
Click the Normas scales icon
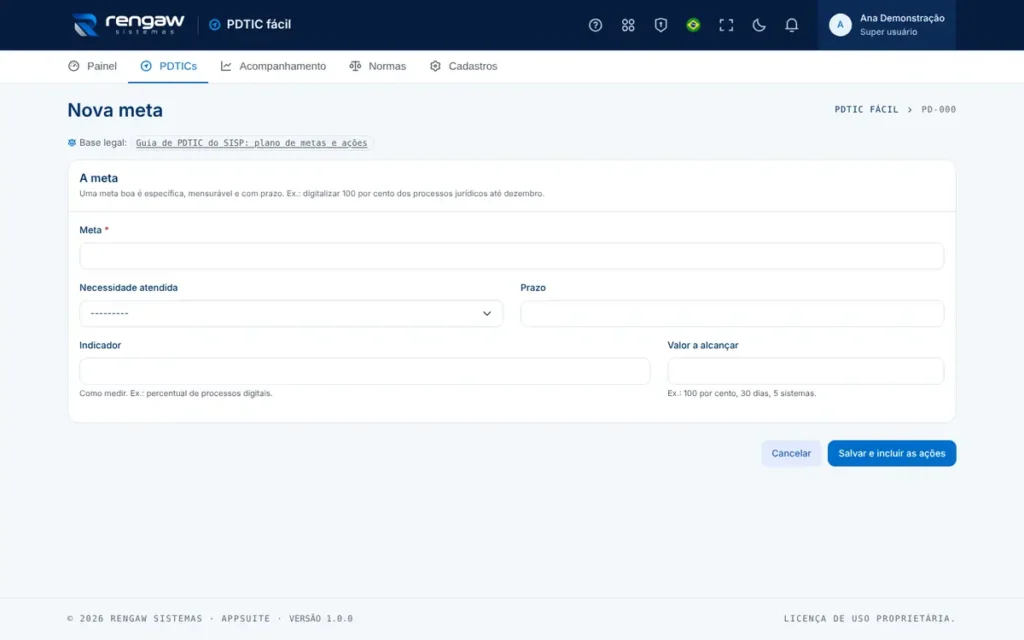[x=355, y=66]
